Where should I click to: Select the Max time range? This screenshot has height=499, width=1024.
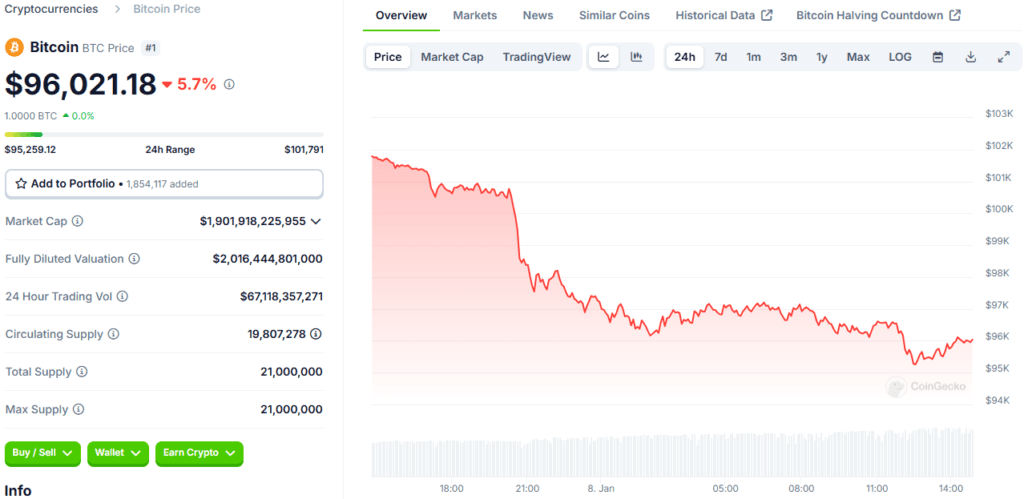click(858, 57)
